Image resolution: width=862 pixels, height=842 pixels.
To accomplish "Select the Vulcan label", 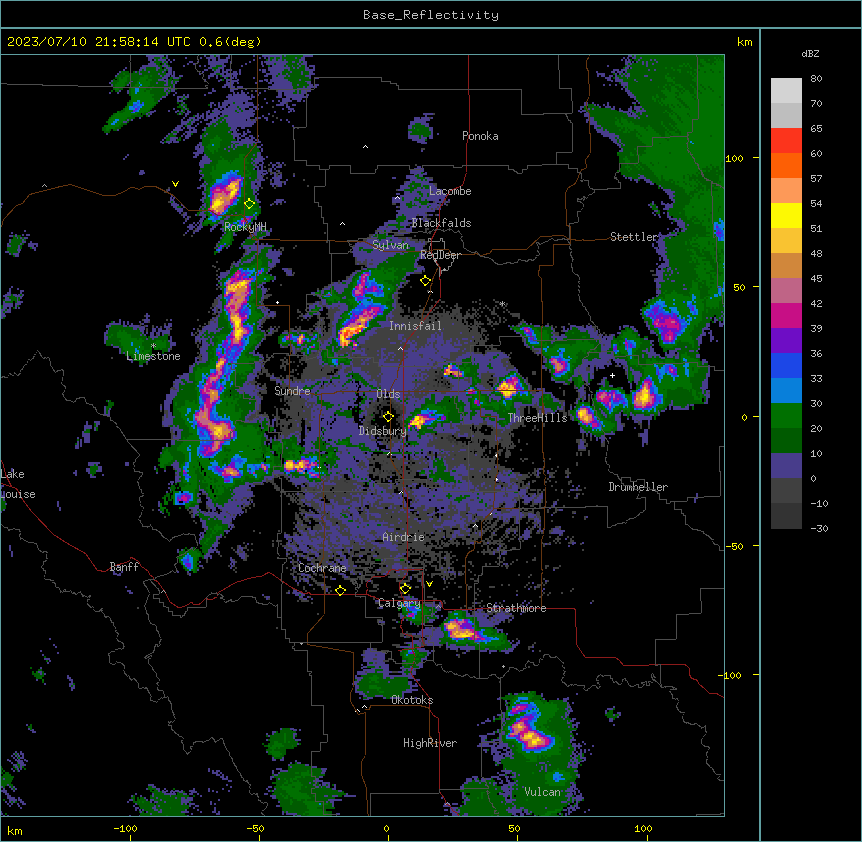I will coord(543,792).
